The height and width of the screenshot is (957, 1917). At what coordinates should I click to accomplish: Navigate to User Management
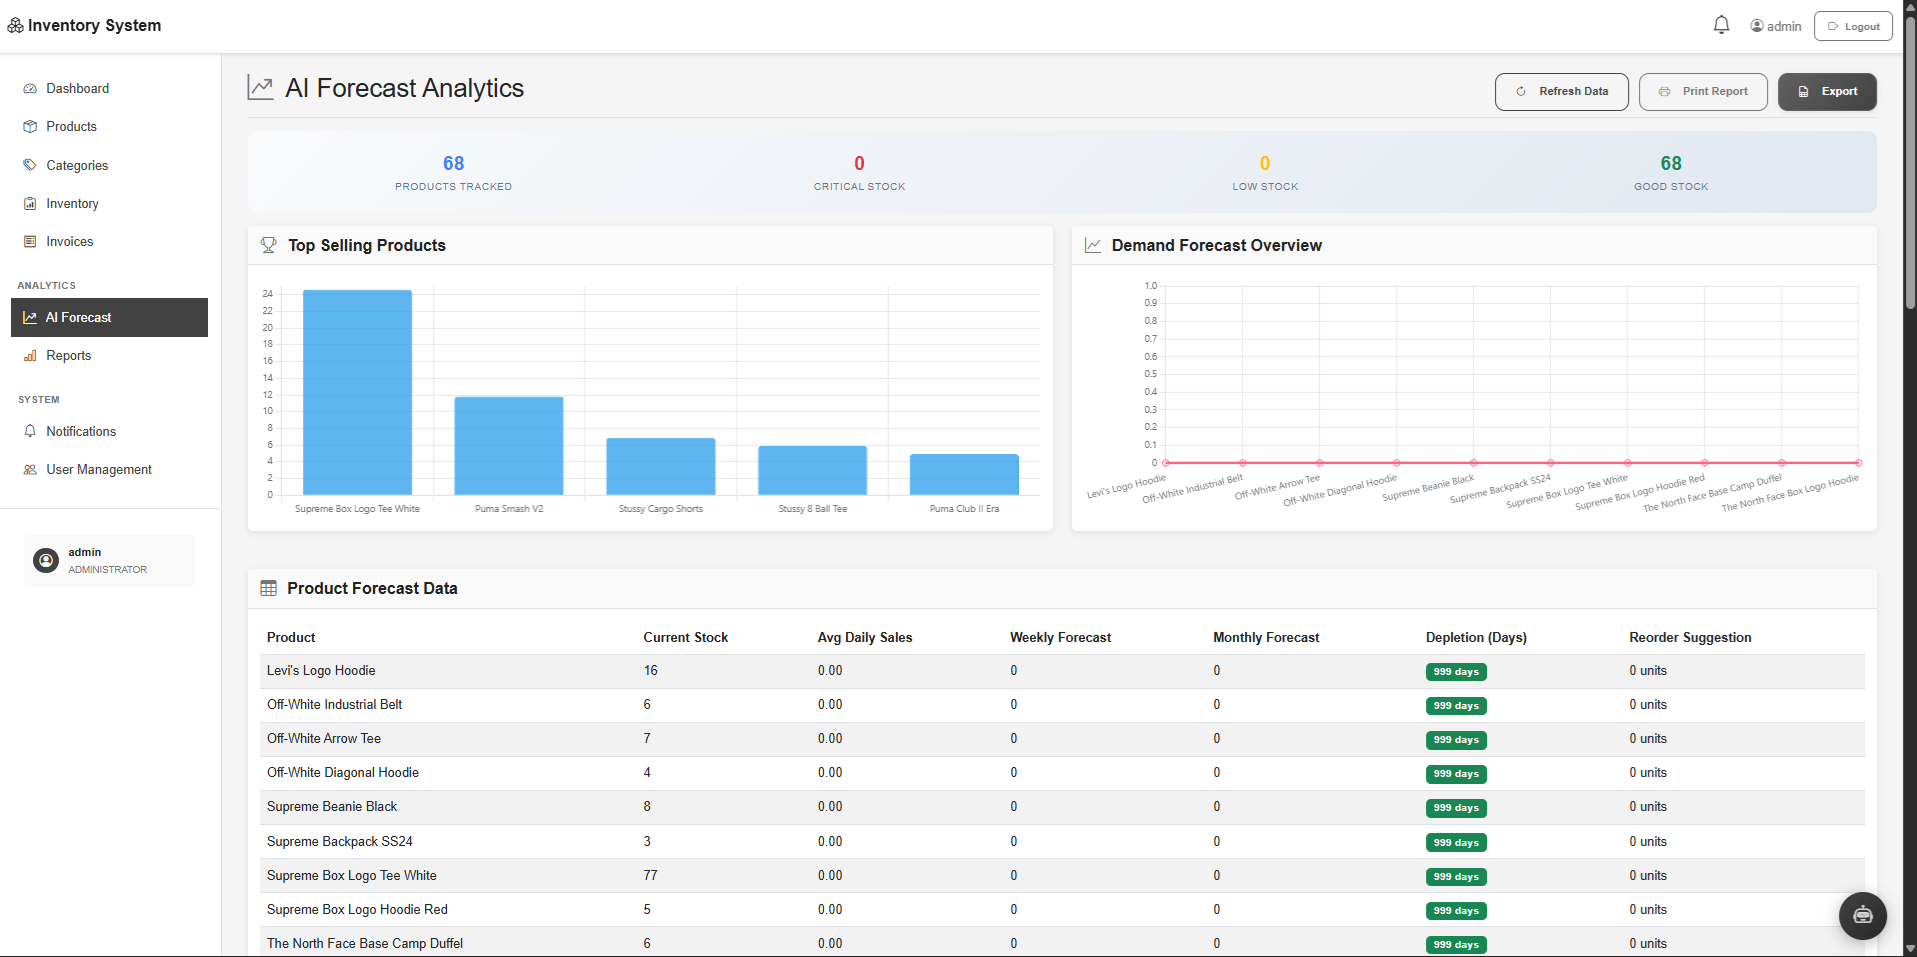coord(99,470)
